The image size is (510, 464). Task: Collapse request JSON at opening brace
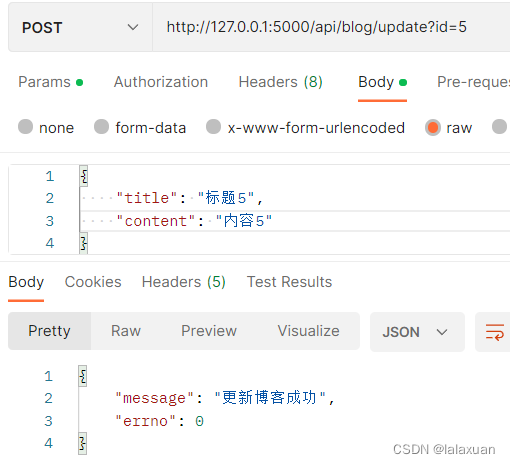tap(84, 176)
